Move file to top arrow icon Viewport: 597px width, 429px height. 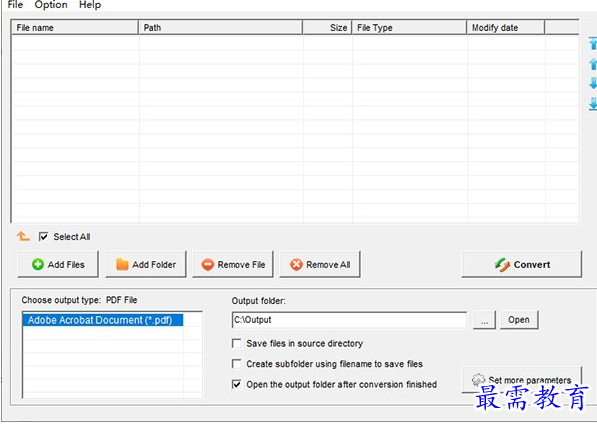tap(593, 43)
